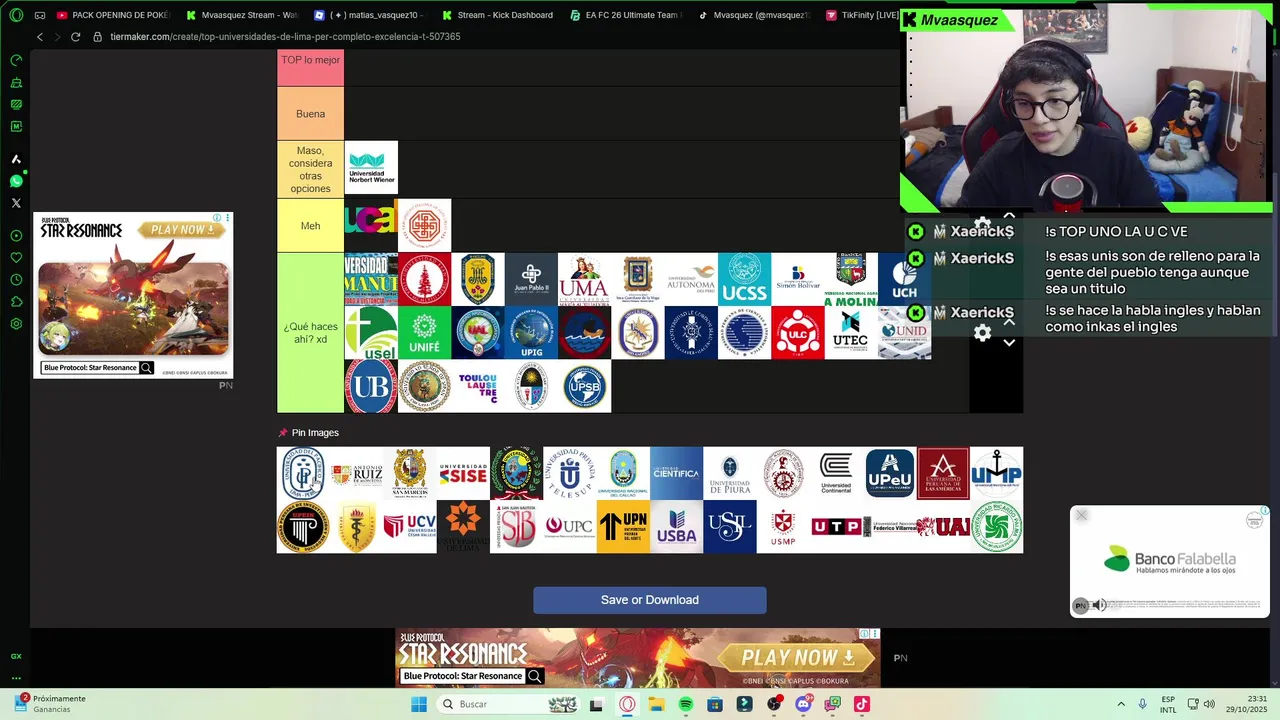This screenshot has height=720, width=1280.
Task: Click PLAY NOW on side Star Resonance ad
Action: (x=182, y=230)
